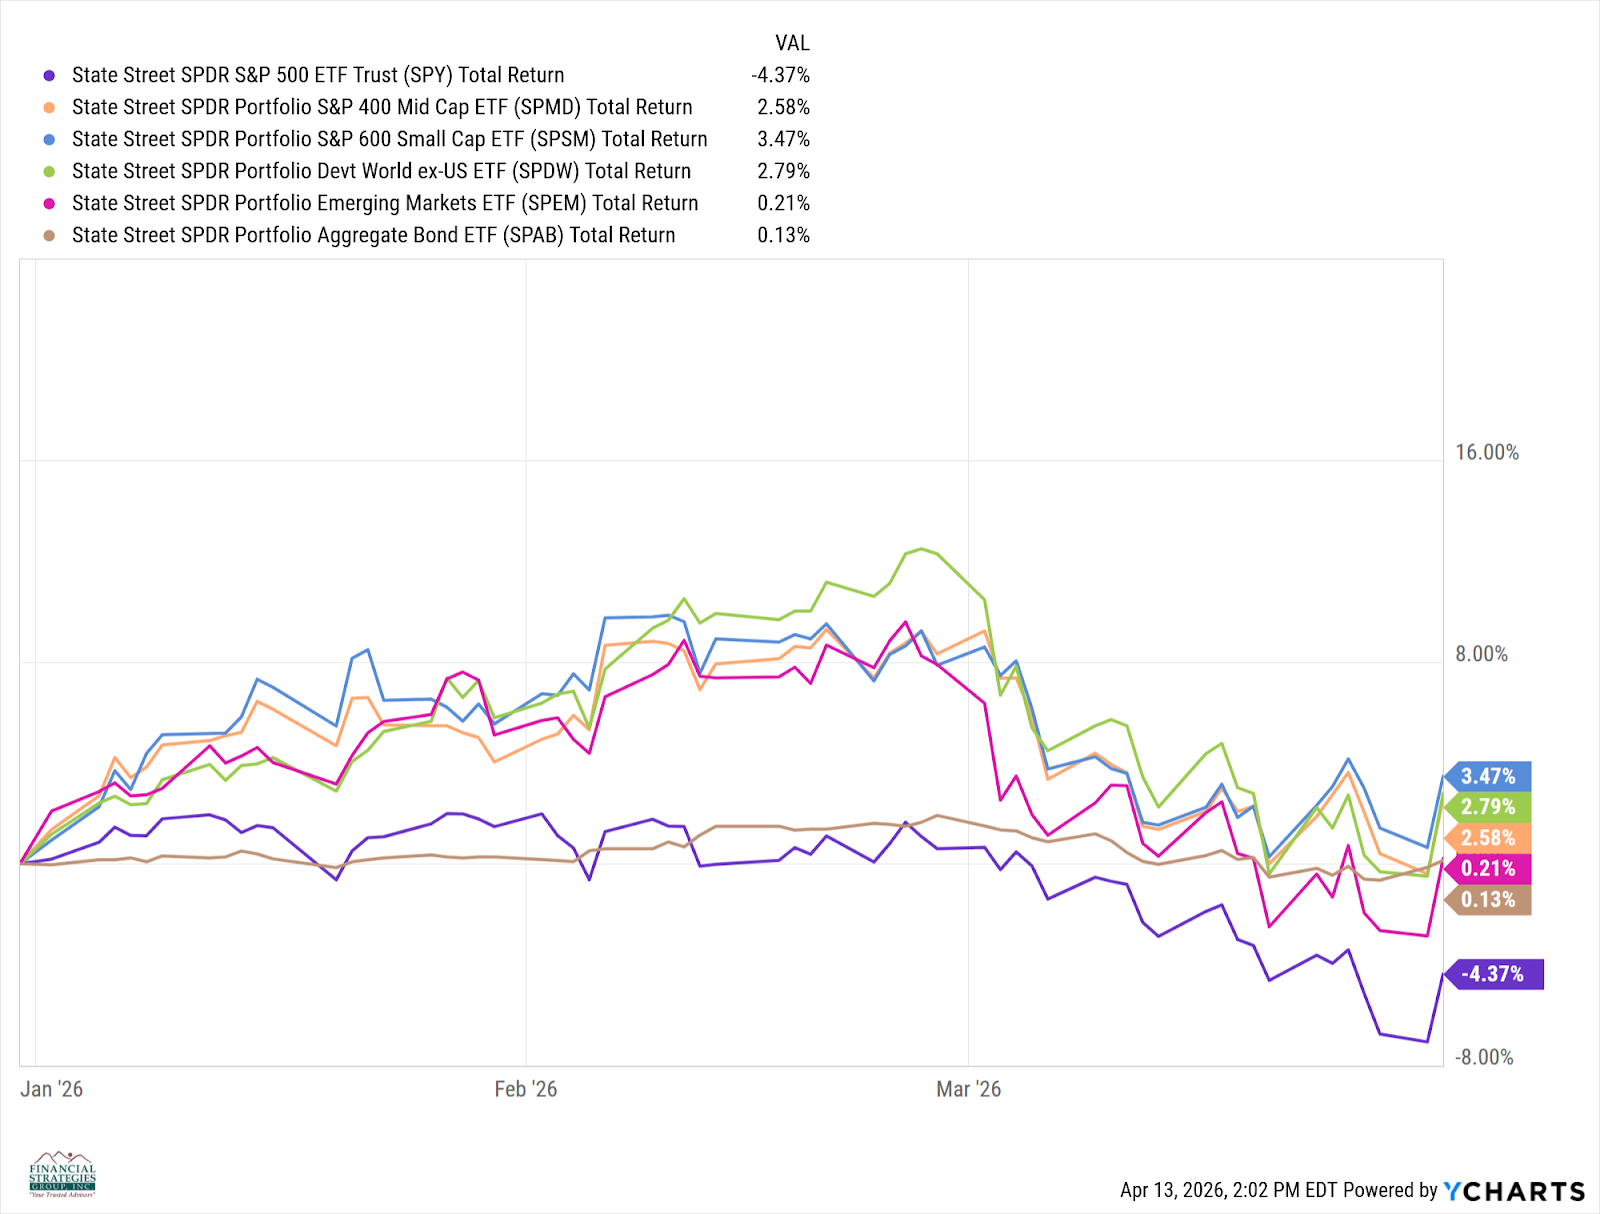Click the orange SPMD legend dot
Screen dimensions: 1600x1214
[x=49, y=107]
